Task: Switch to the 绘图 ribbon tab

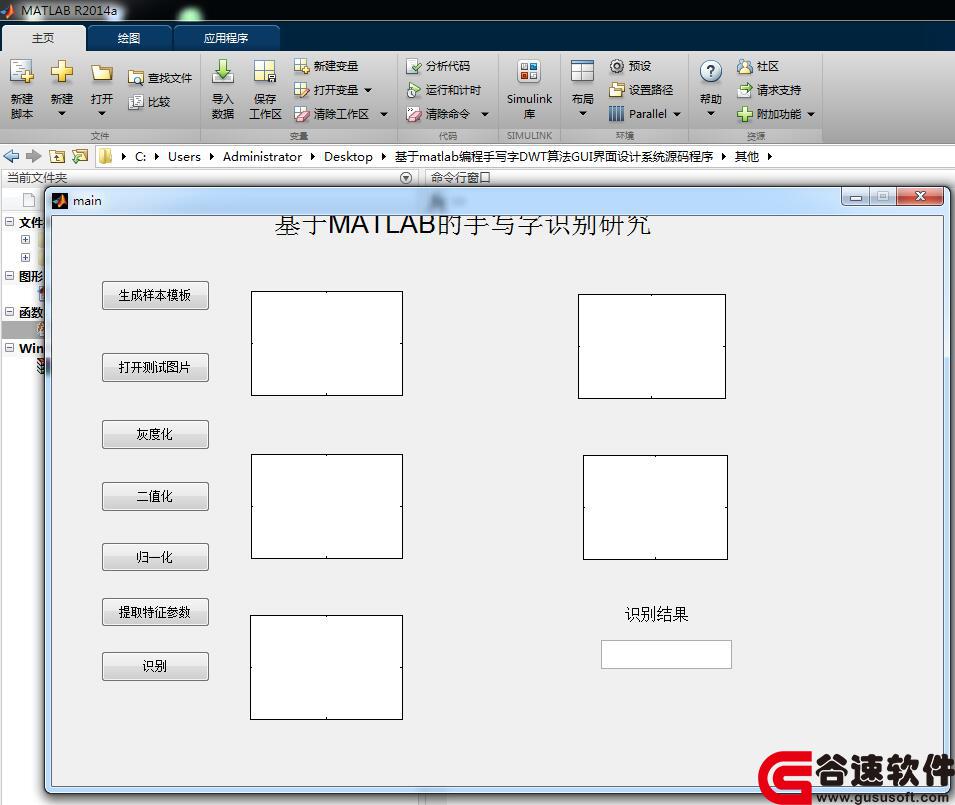Action: 129,38
